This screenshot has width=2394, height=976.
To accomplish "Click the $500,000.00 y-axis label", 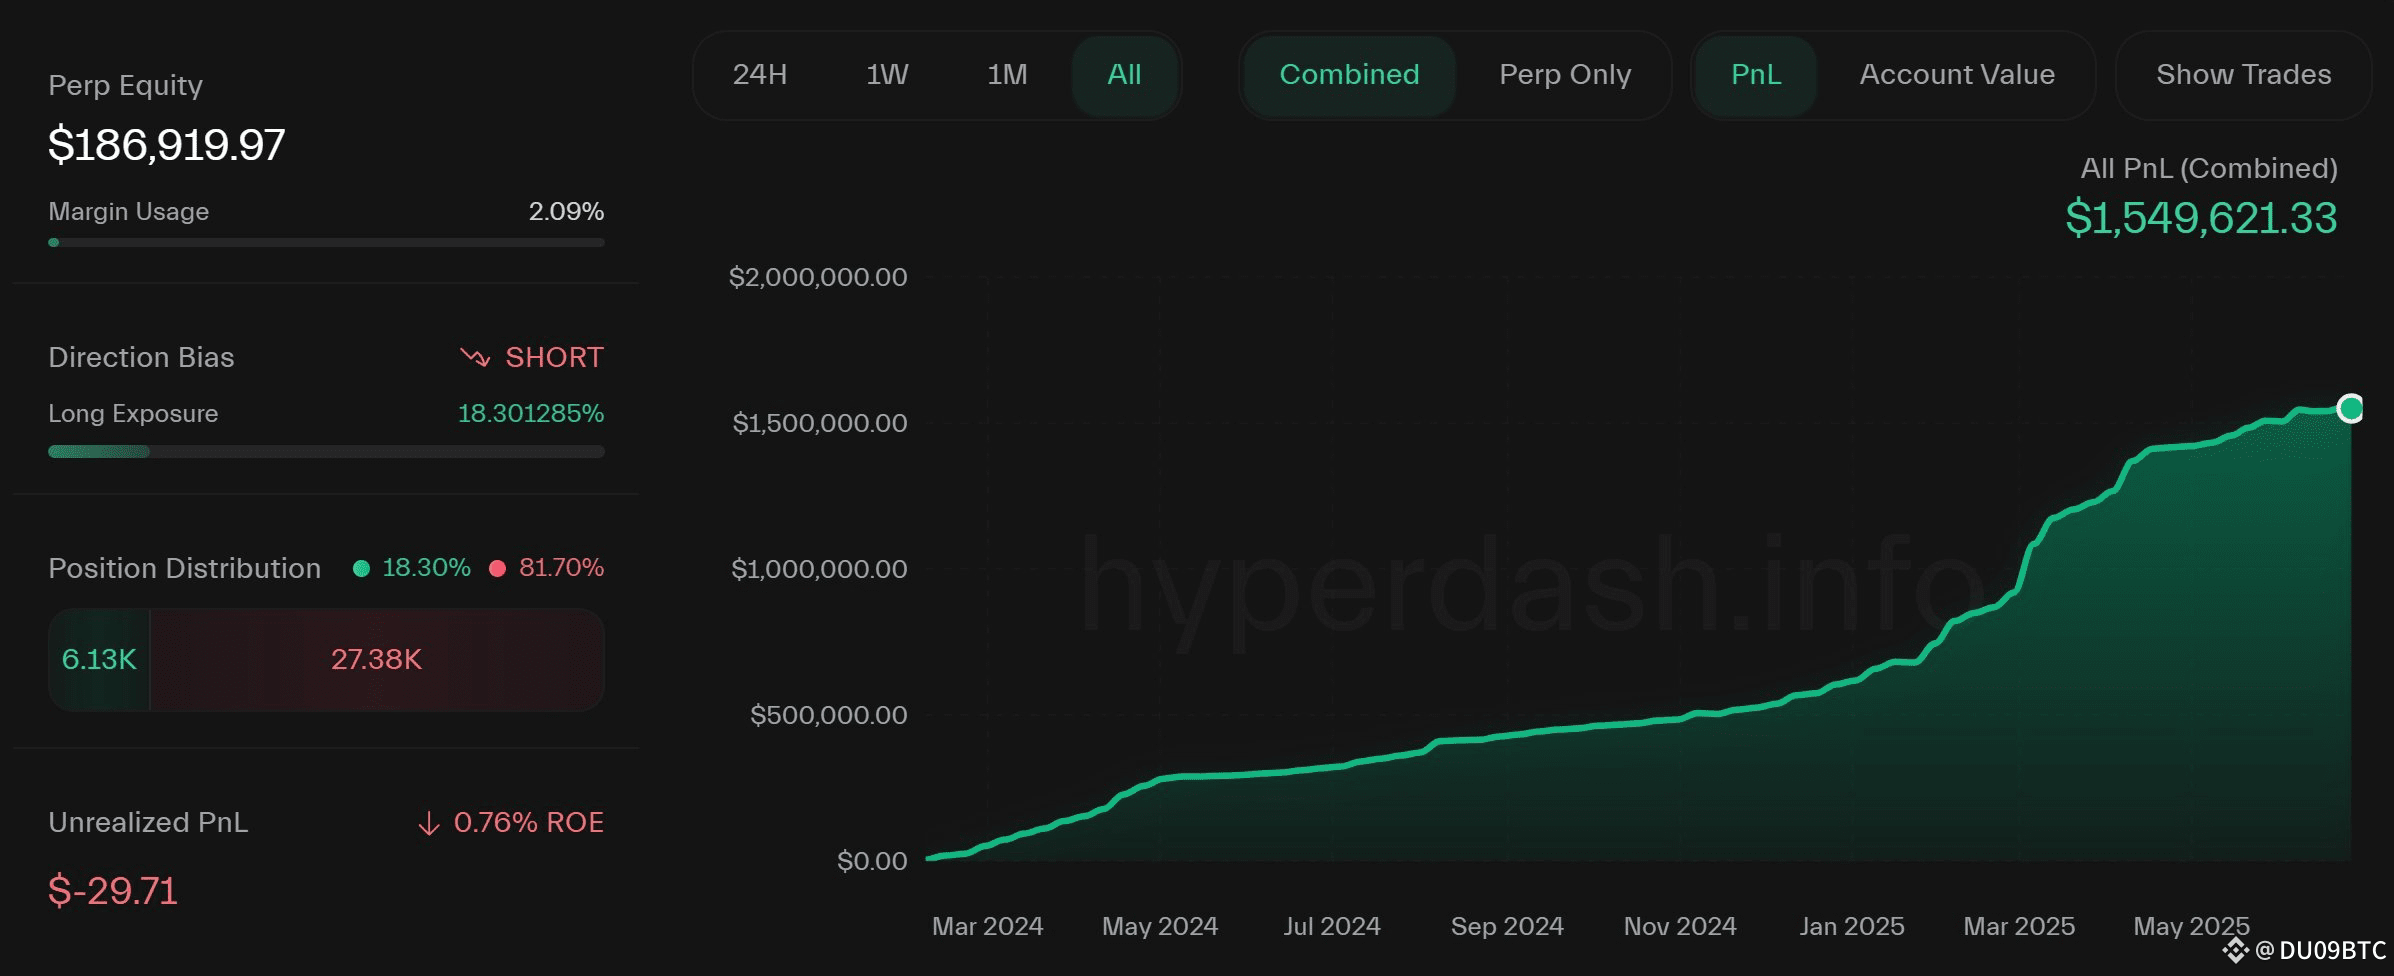I will (829, 715).
